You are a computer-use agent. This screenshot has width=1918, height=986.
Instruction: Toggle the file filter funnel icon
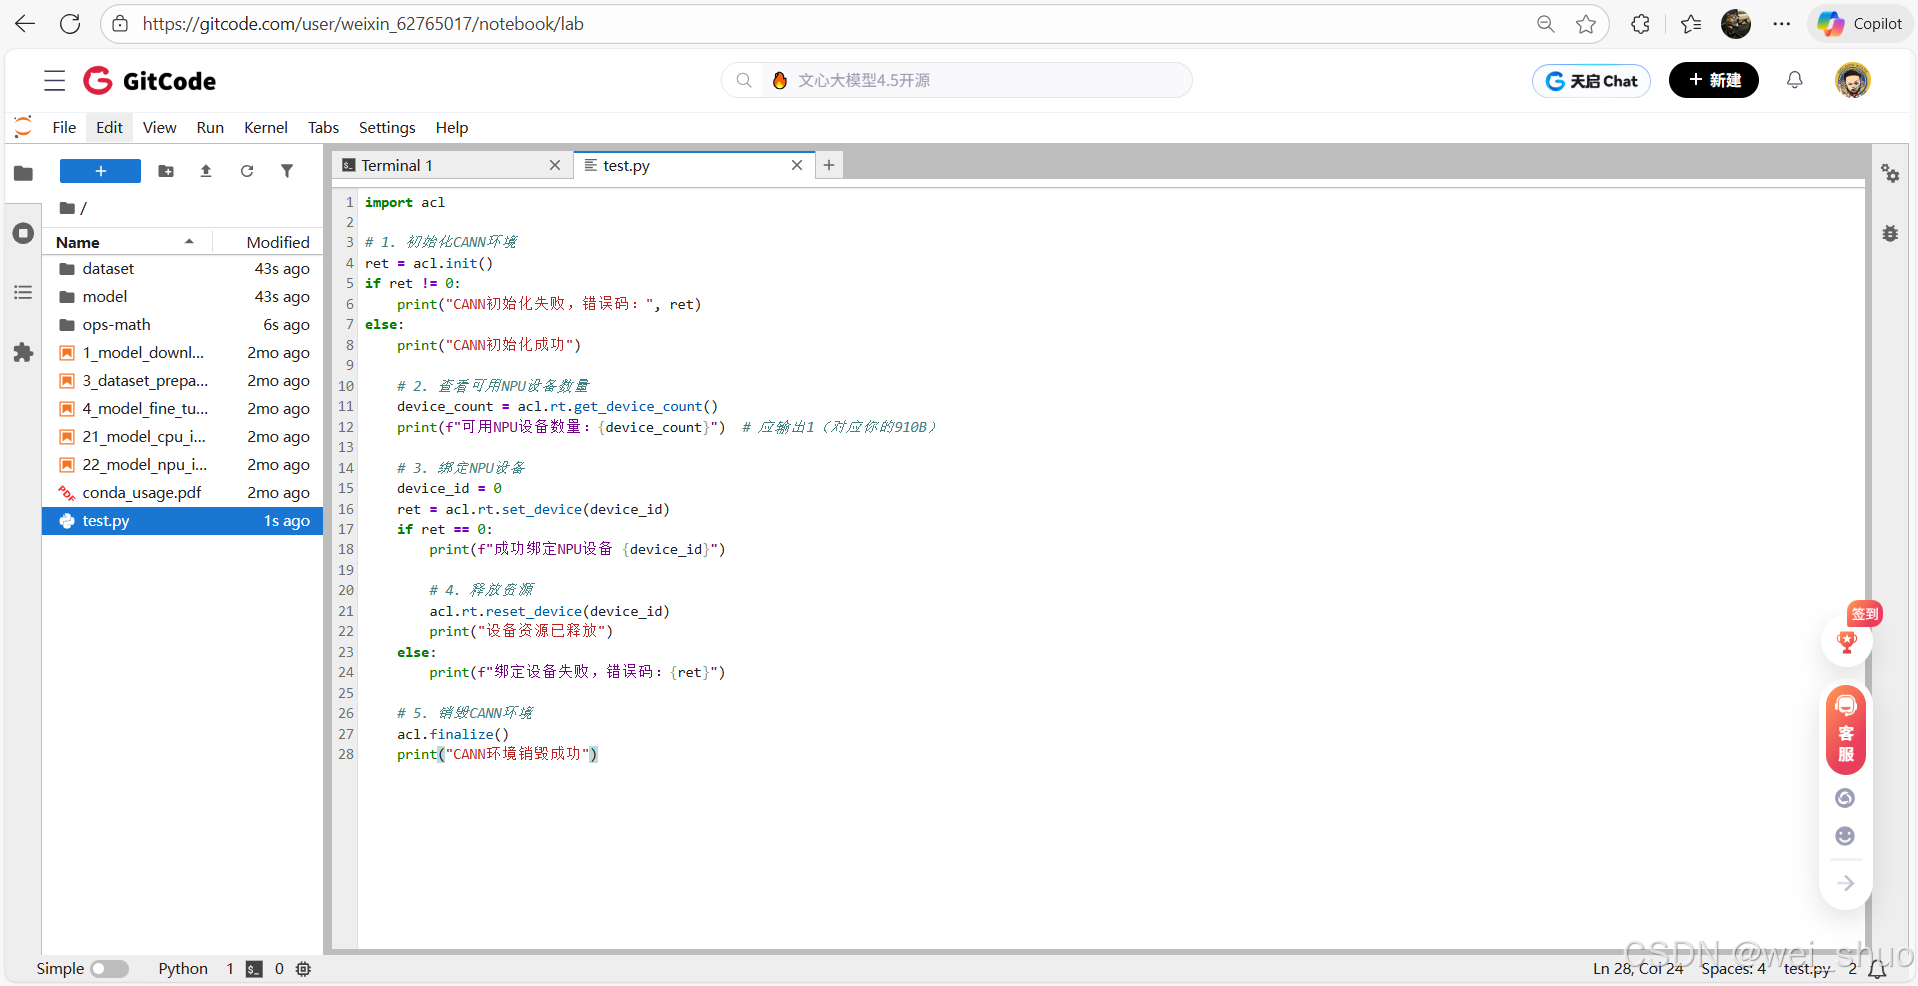click(287, 171)
